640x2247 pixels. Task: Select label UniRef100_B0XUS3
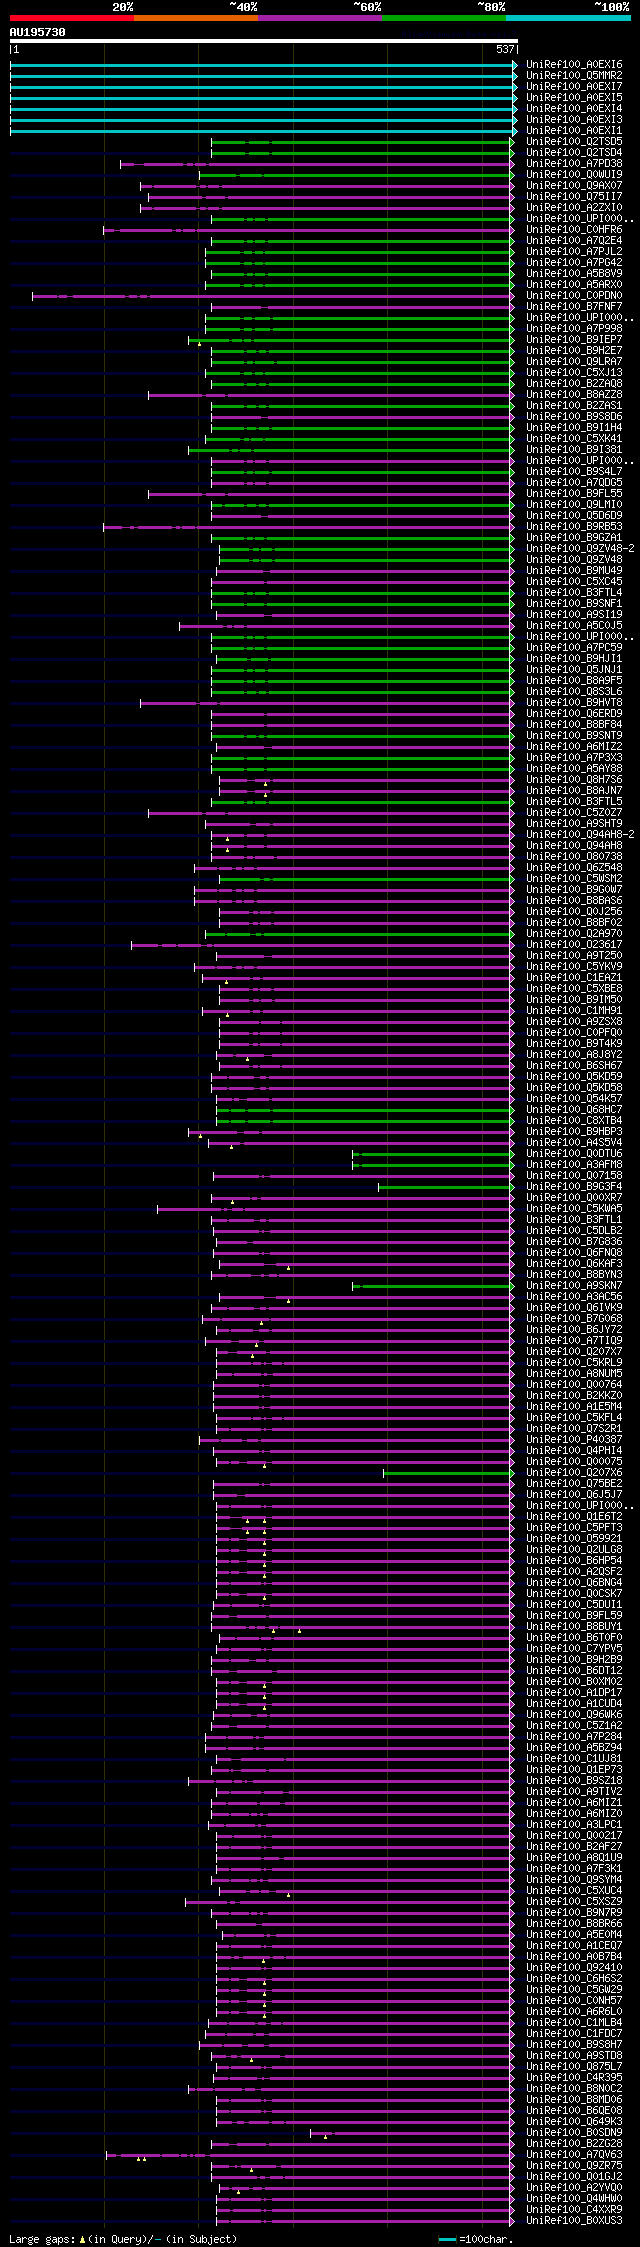[574, 2221]
